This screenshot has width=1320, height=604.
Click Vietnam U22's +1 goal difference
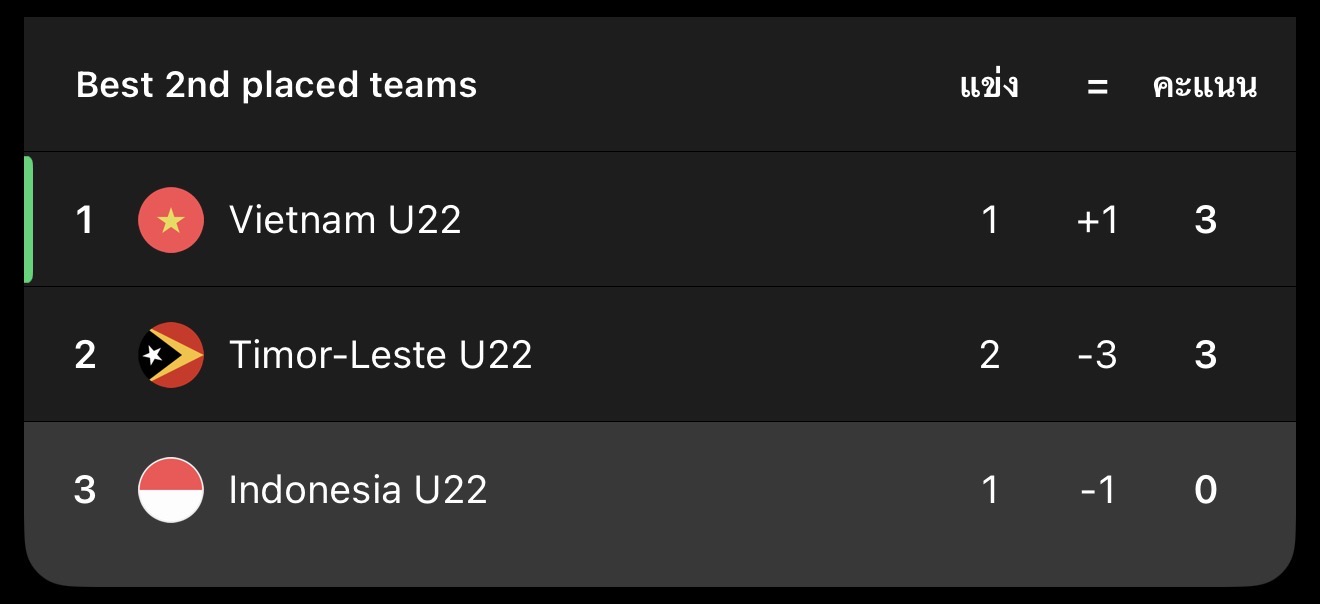1097,220
